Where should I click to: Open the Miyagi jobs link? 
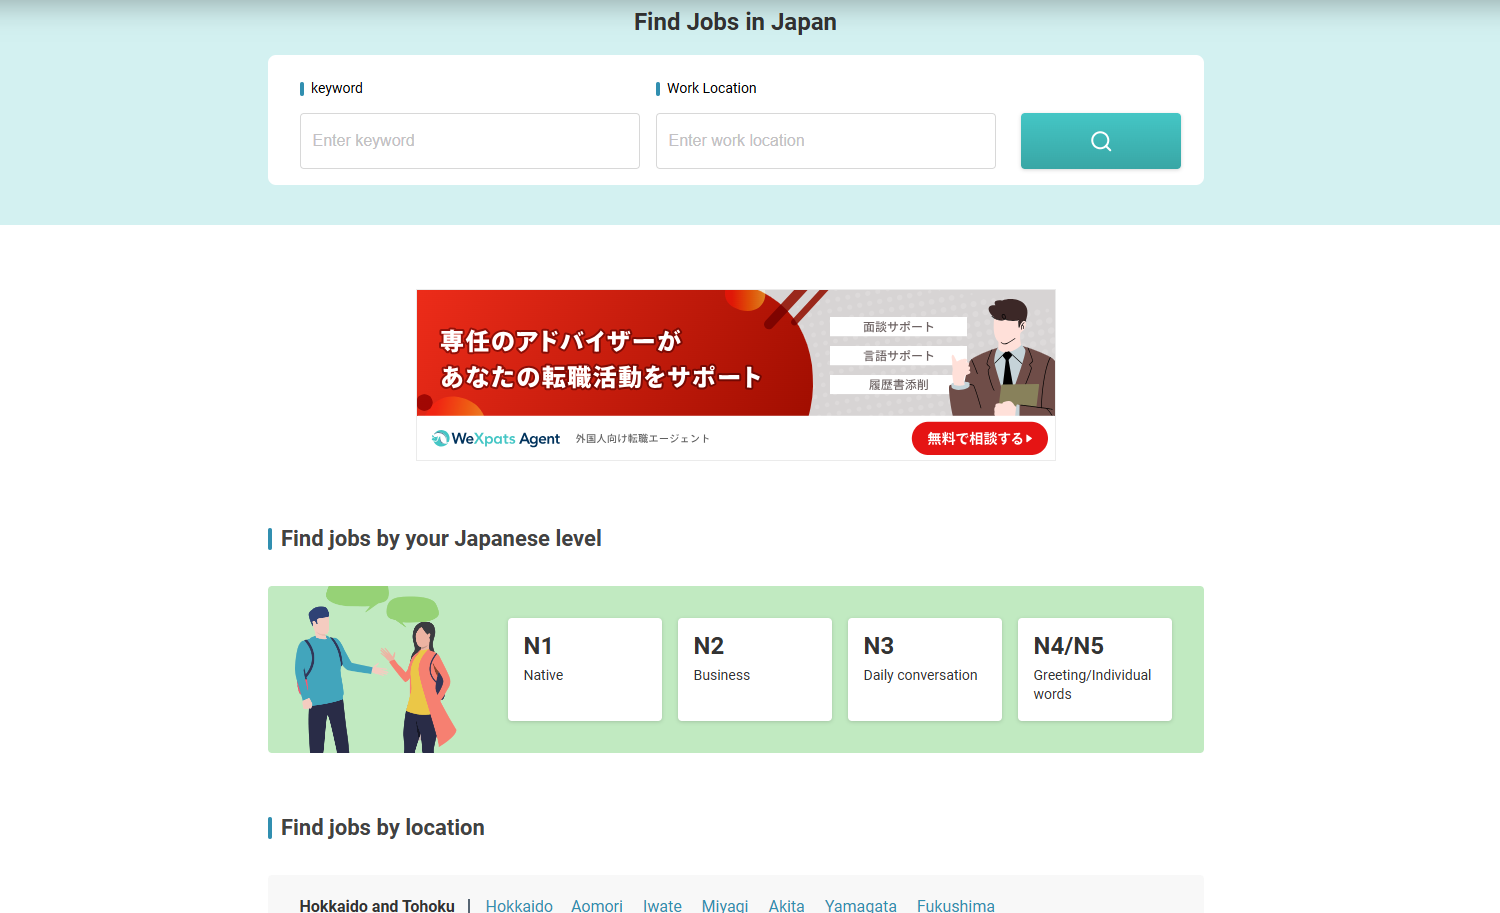tap(725, 905)
